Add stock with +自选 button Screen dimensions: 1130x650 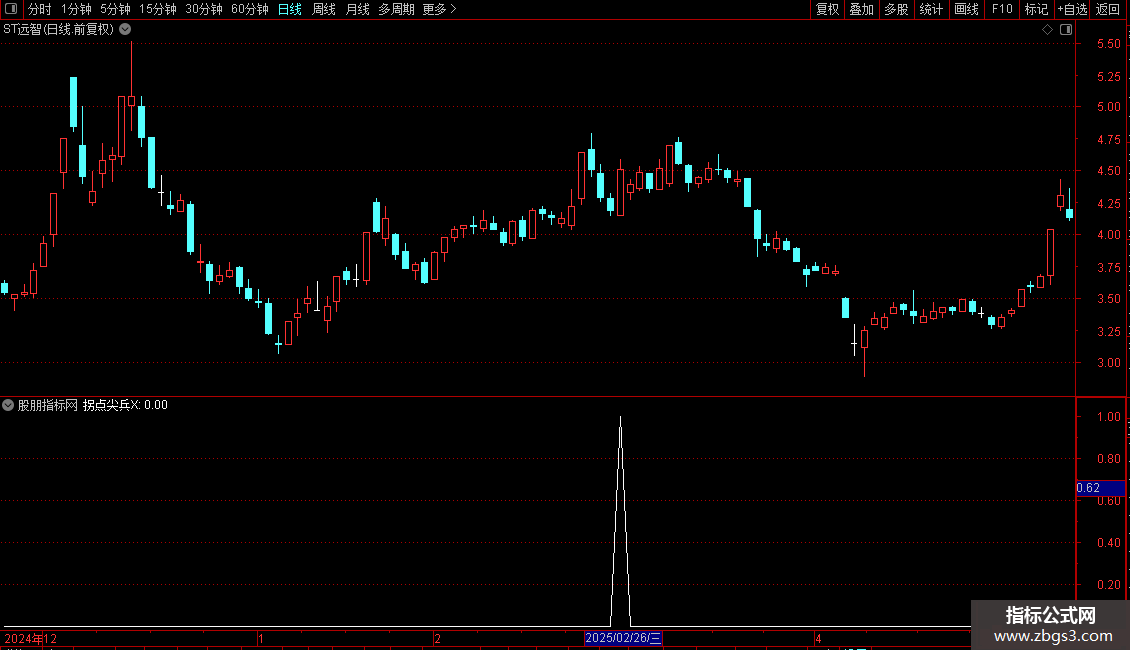coord(1072,9)
